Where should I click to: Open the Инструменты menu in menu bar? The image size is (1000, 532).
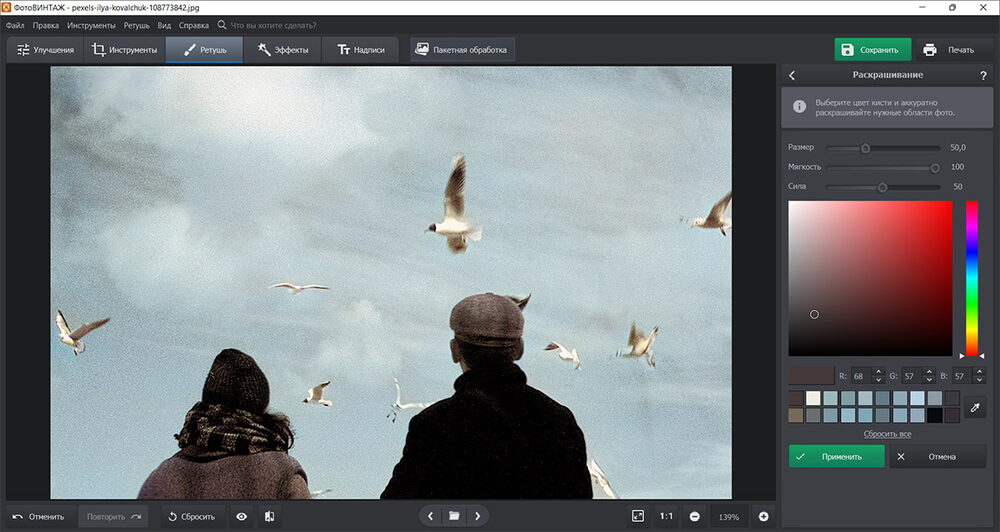tap(91, 24)
